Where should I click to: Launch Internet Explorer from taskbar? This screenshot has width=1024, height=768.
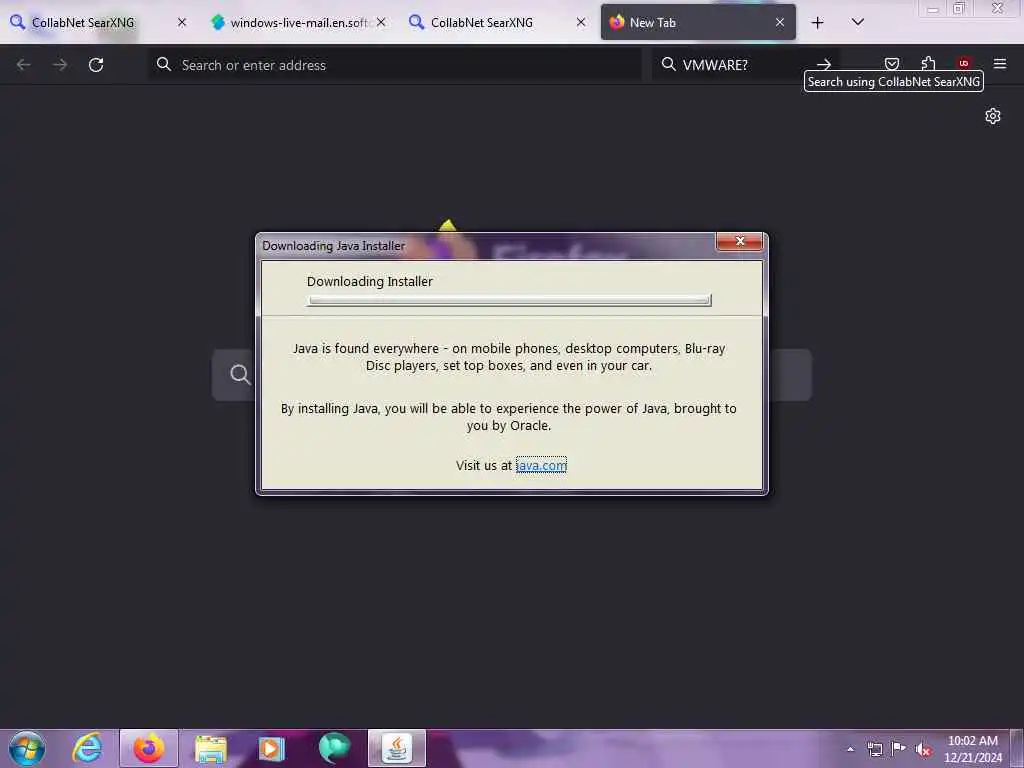pos(88,748)
